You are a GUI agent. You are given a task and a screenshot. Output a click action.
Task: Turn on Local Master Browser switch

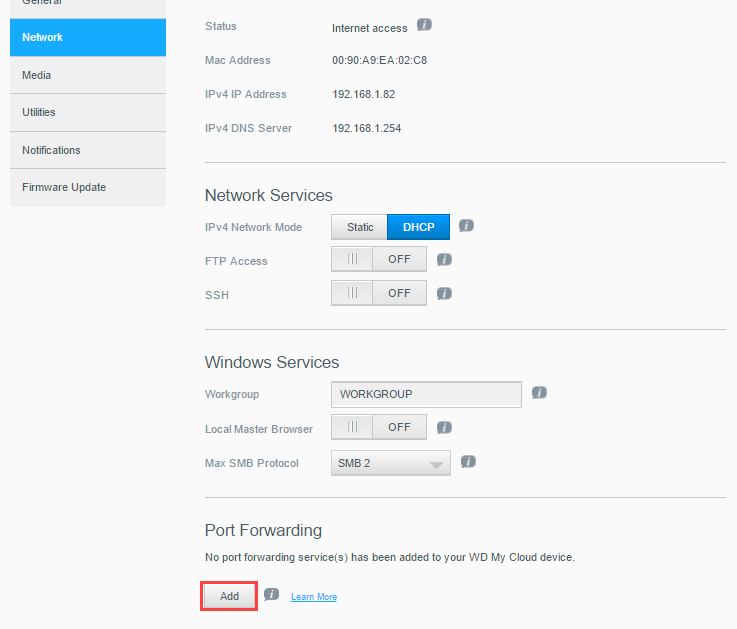pyautogui.click(x=379, y=427)
